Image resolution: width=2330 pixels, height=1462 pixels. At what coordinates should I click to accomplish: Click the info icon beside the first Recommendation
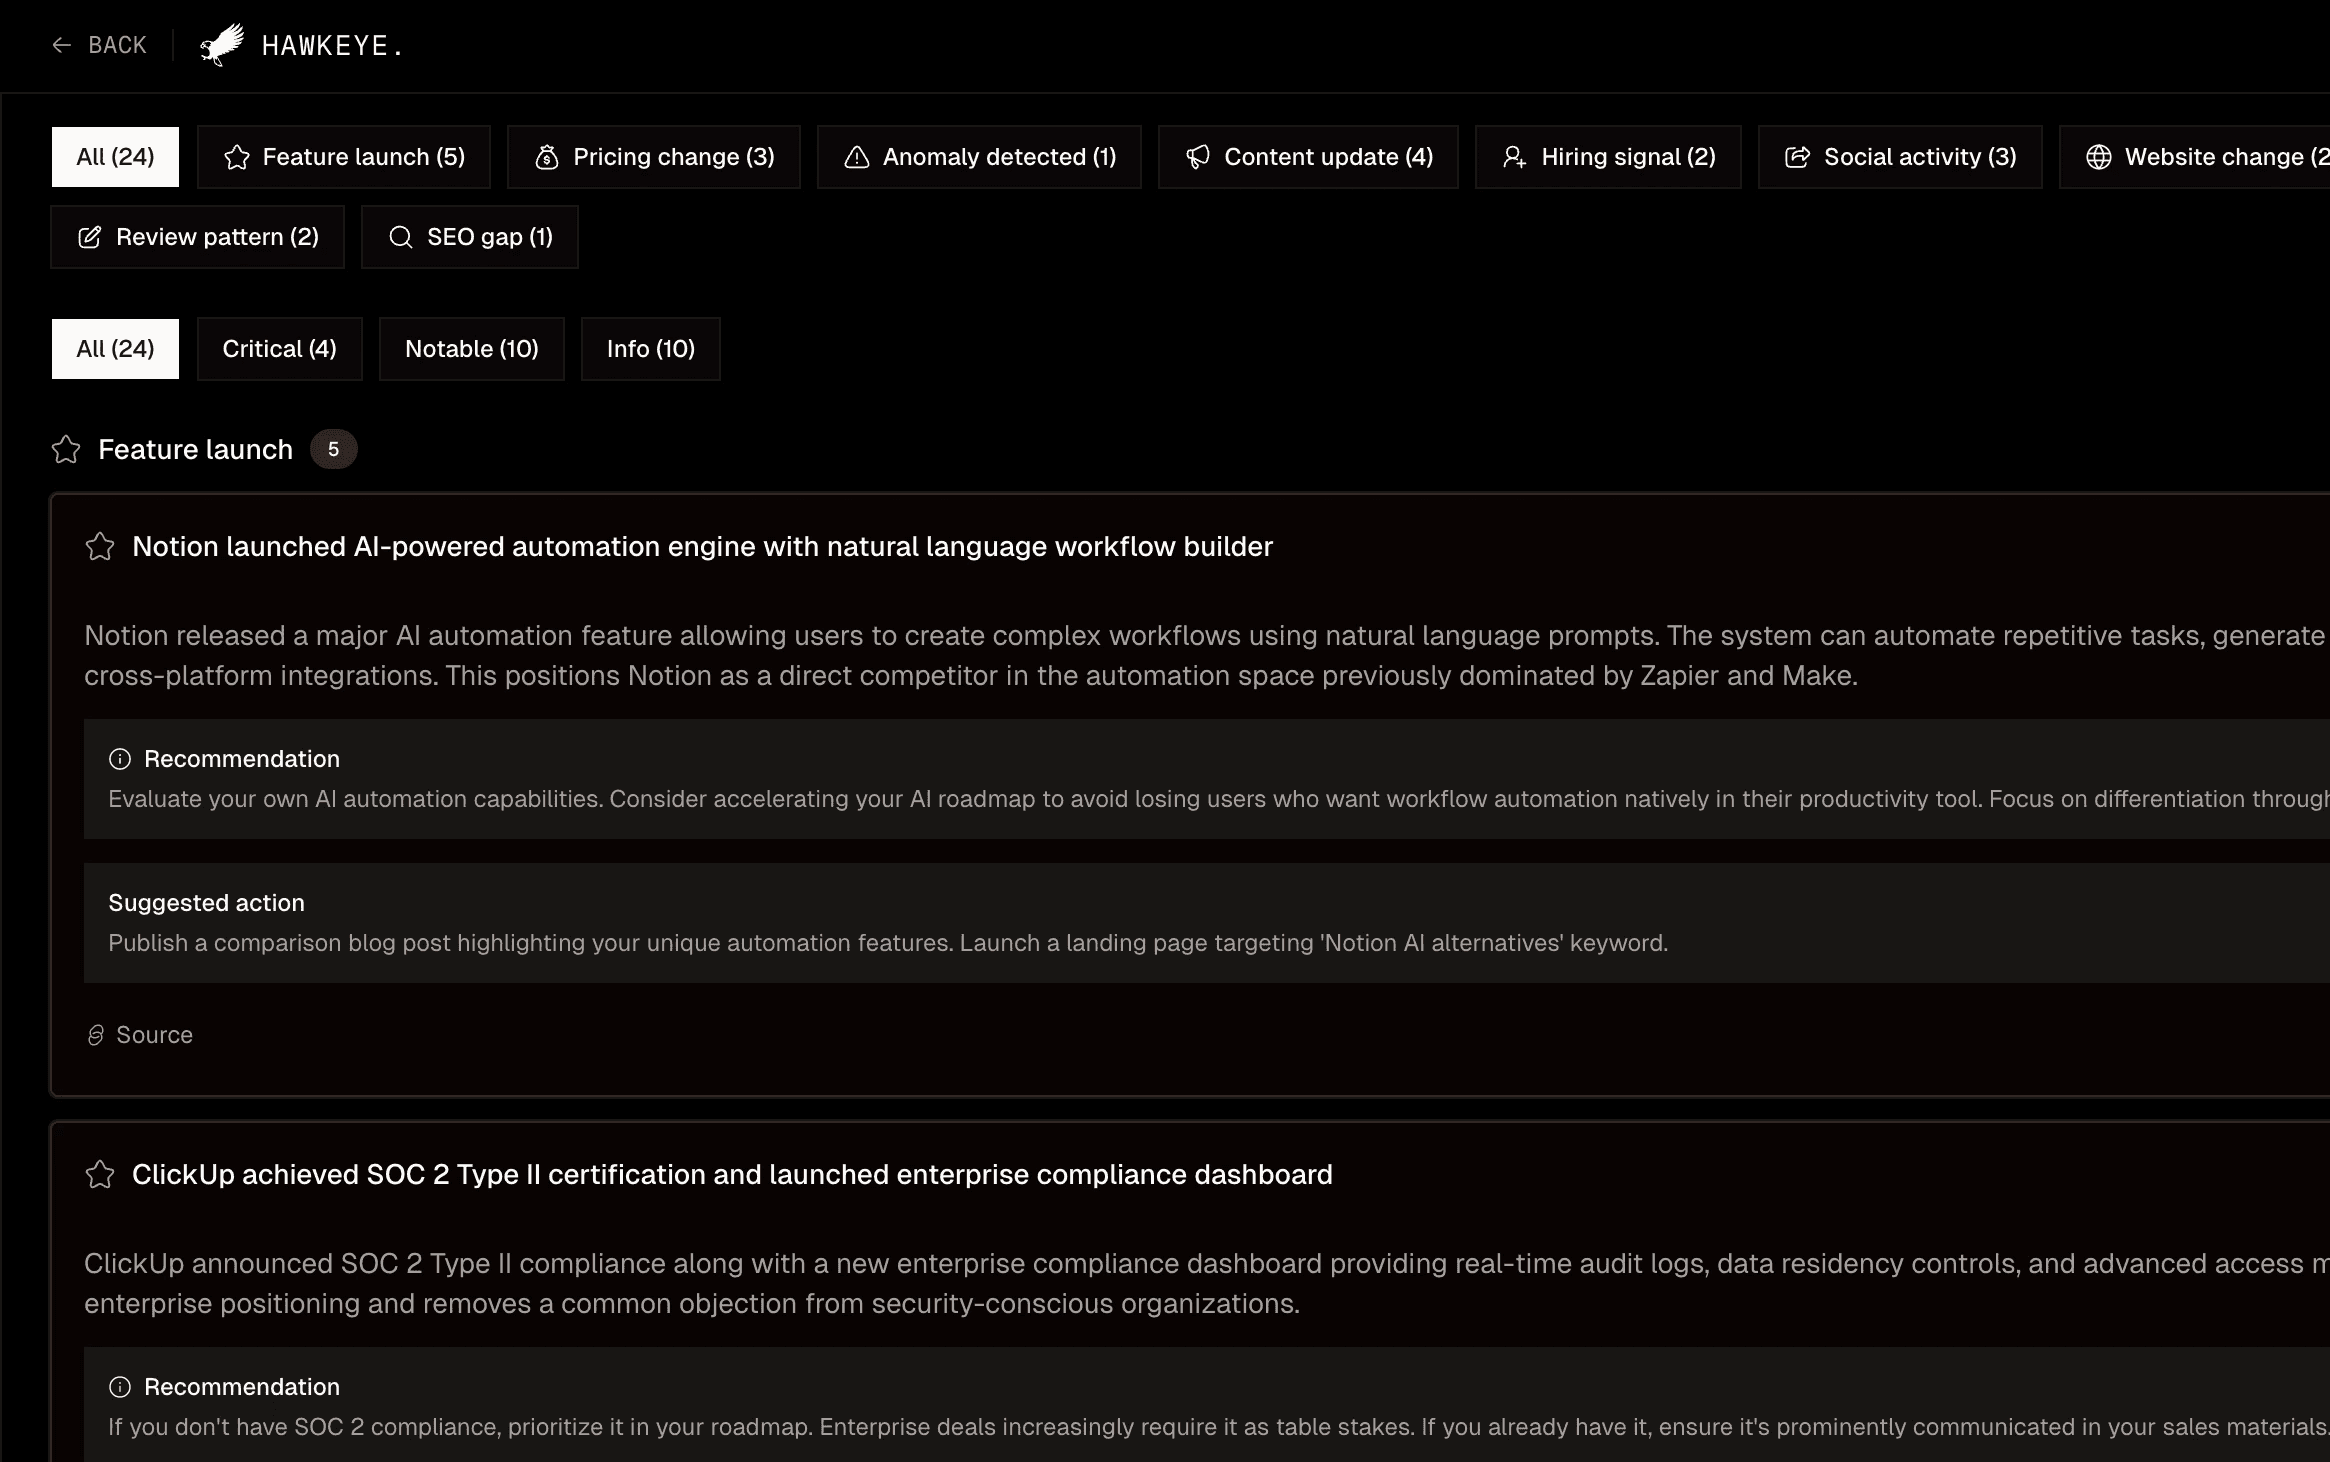[120, 760]
